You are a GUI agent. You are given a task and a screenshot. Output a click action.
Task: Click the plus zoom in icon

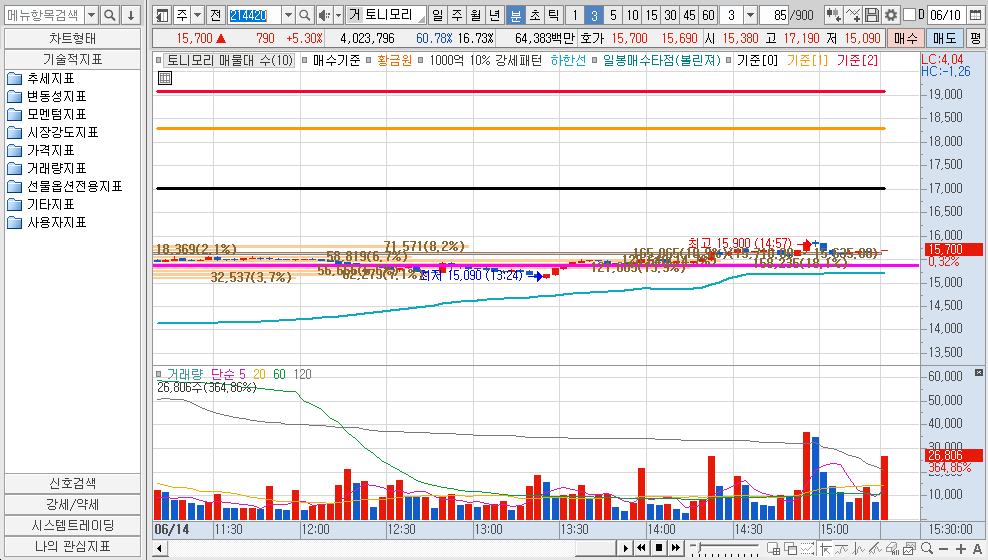[x=960, y=549]
